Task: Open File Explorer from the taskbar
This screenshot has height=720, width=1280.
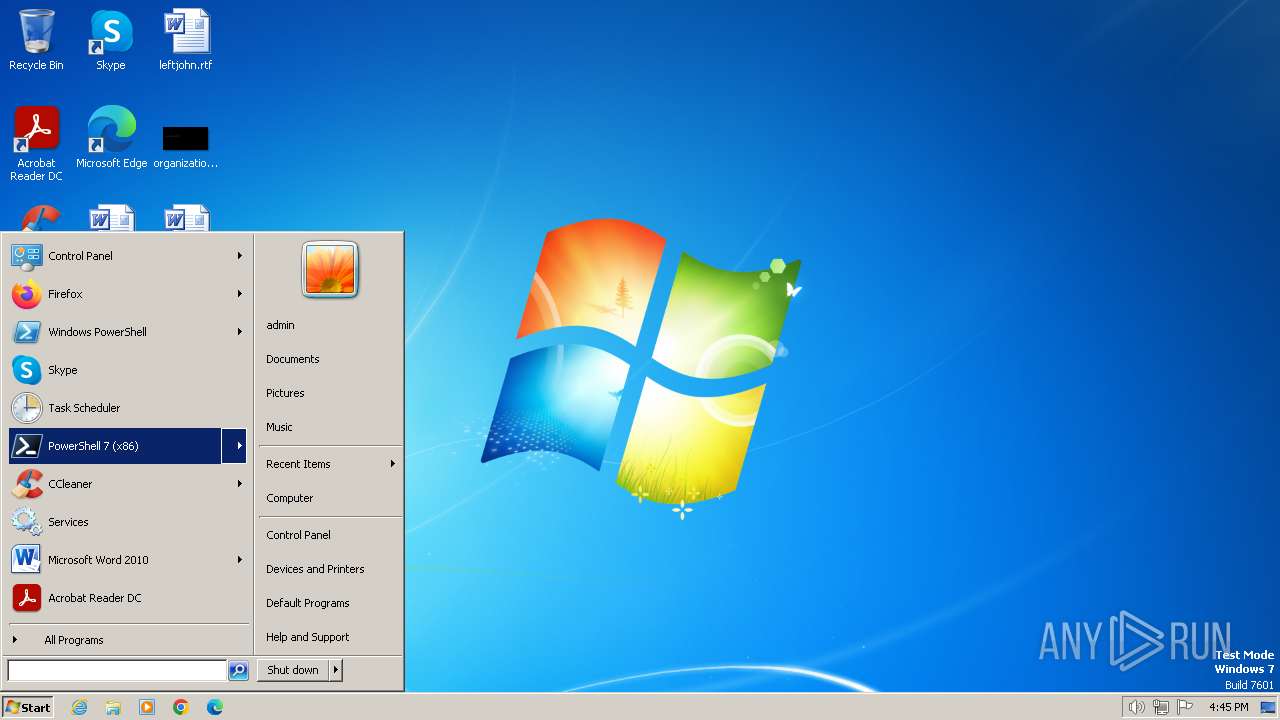Action: (113, 707)
